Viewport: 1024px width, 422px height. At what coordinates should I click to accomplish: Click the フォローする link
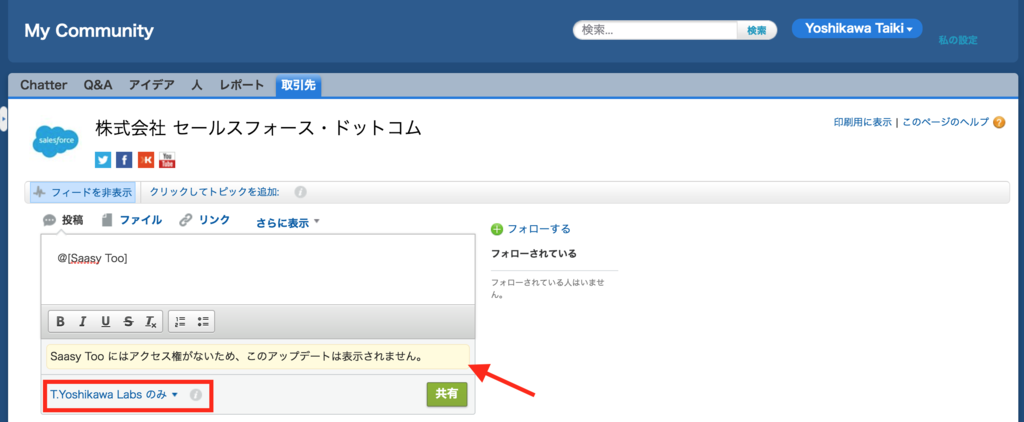[539, 229]
